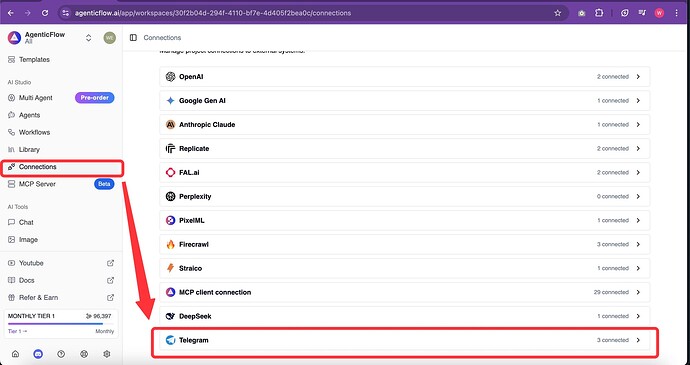Open settings gear icon in sidebar
This screenshot has height=365, width=690.
[107, 354]
